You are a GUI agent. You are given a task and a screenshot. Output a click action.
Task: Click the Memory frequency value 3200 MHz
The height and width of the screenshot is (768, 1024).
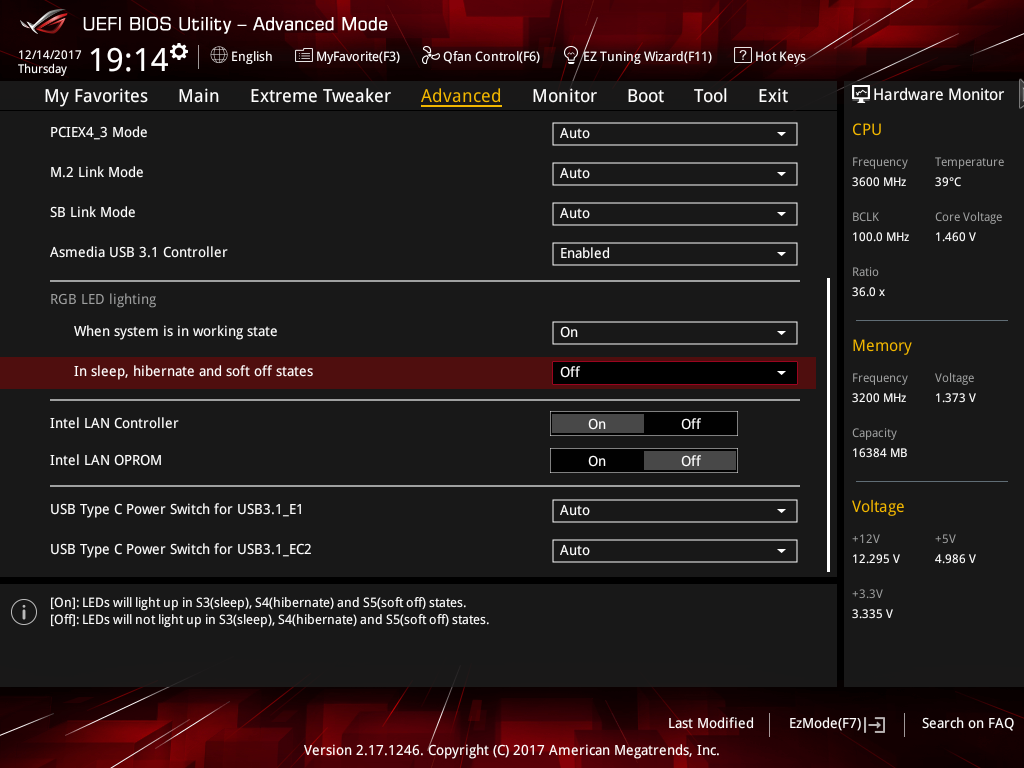point(879,398)
